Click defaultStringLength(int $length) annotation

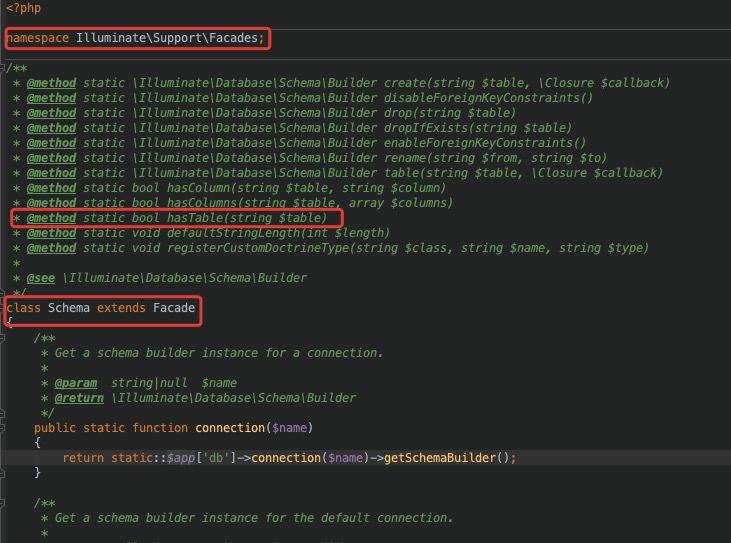(278, 233)
